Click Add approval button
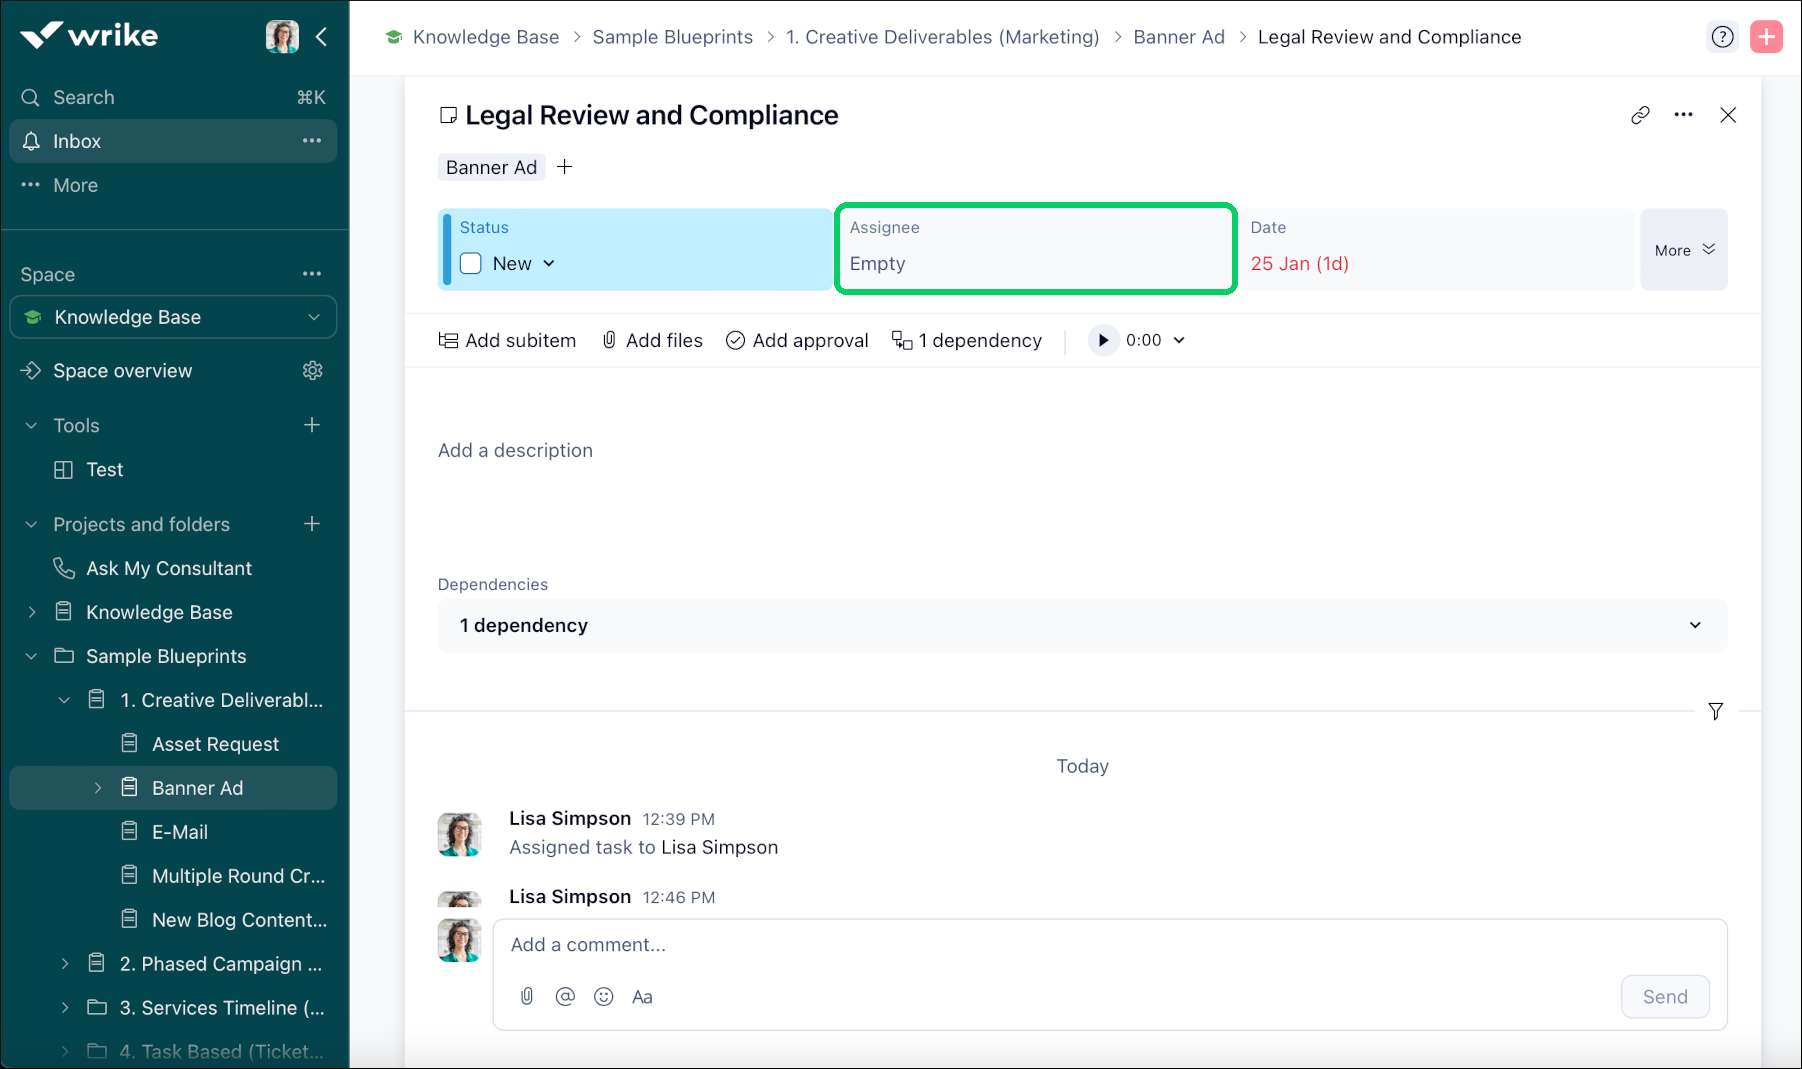 click(x=797, y=340)
